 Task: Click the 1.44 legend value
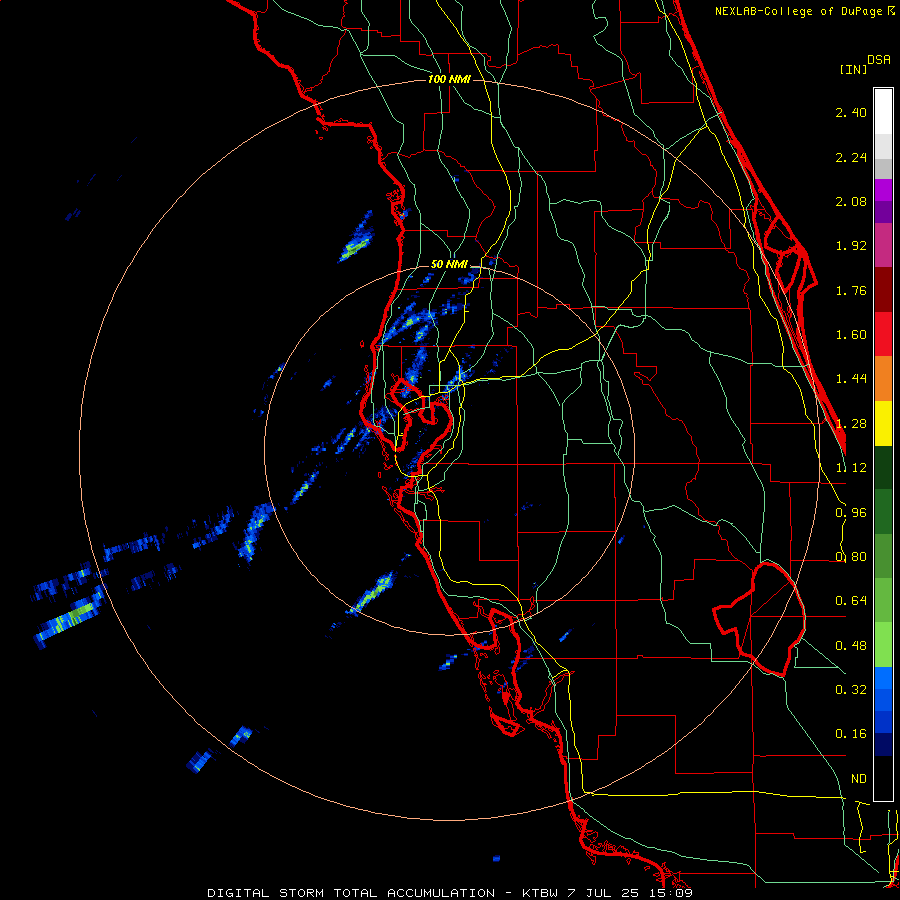tap(851, 379)
